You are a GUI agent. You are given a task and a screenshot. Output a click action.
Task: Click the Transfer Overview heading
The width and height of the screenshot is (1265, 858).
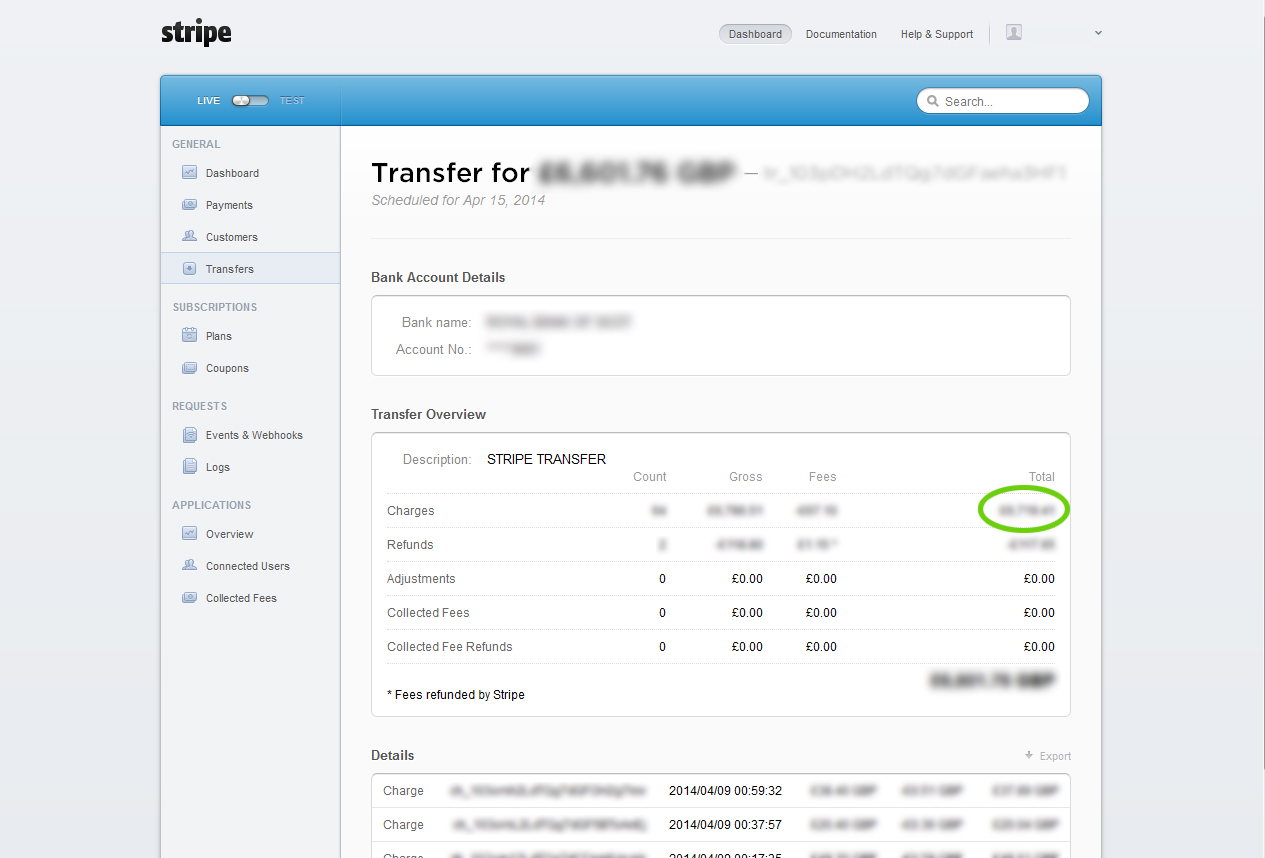pyautogui.click(x=428, y=414)
